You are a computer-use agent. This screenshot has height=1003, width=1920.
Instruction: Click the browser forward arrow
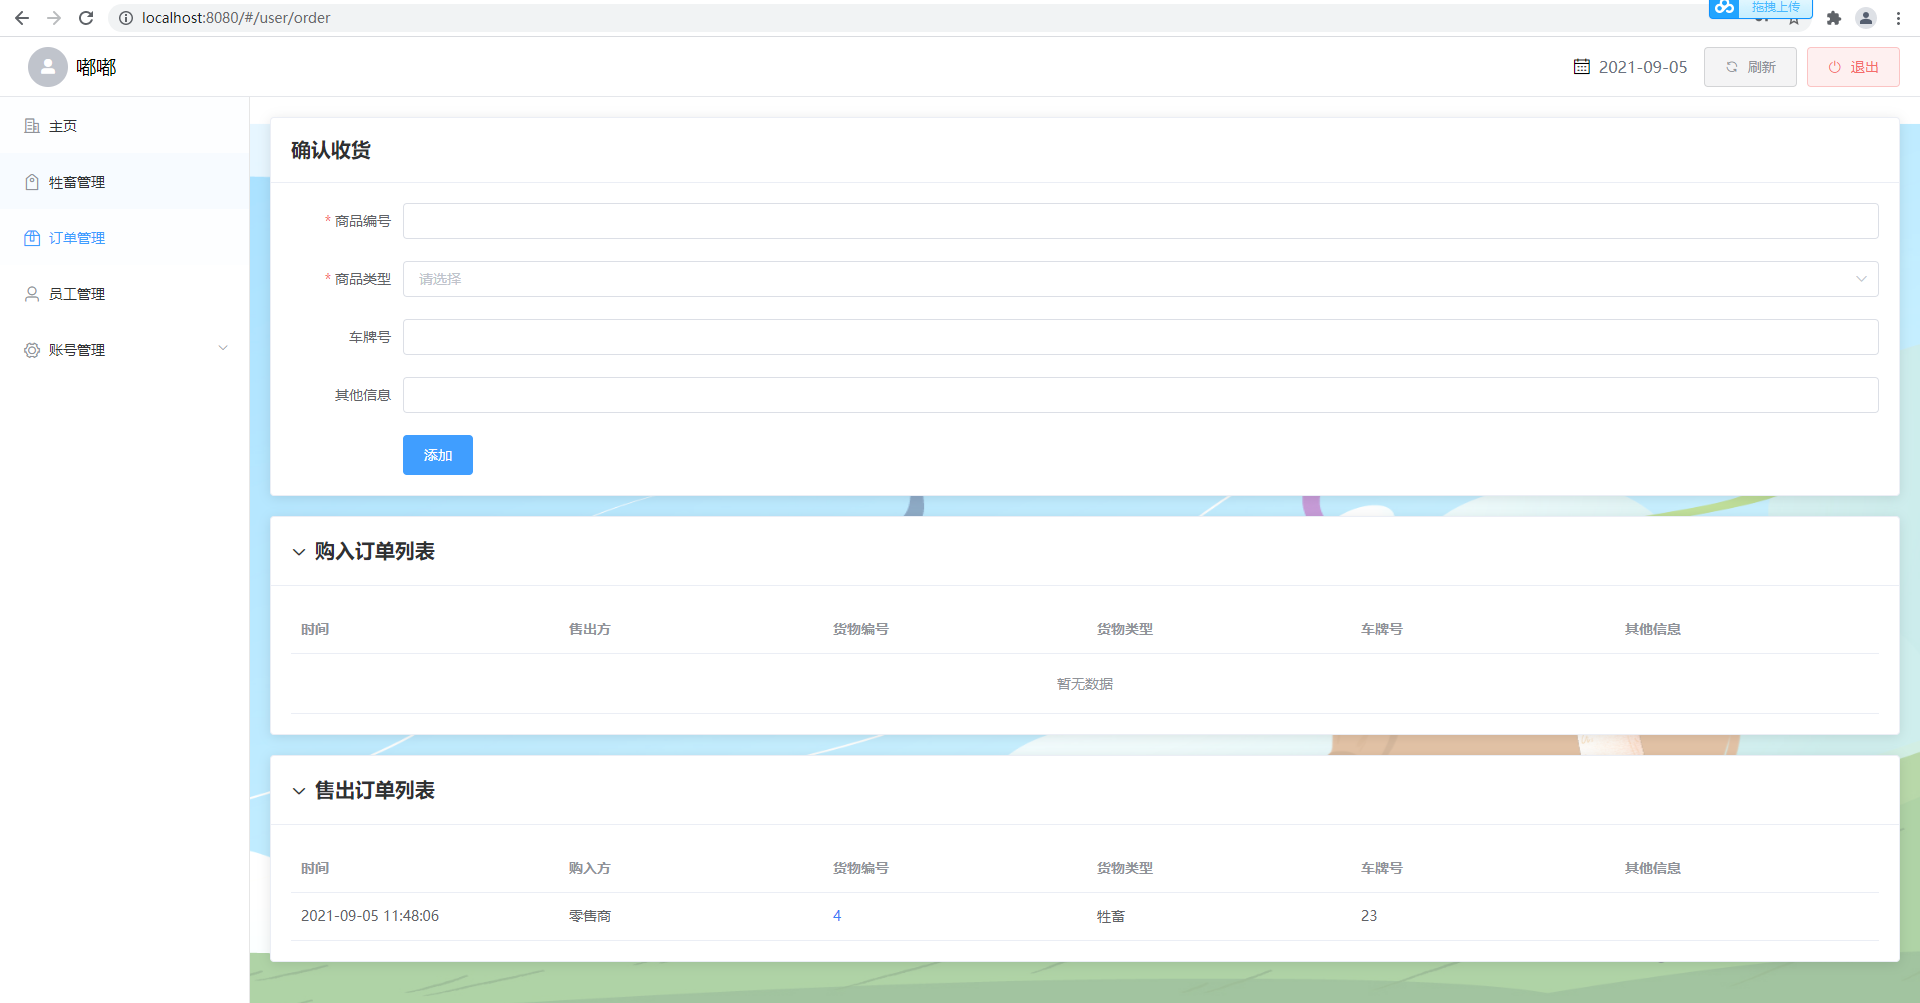[54, 18]
